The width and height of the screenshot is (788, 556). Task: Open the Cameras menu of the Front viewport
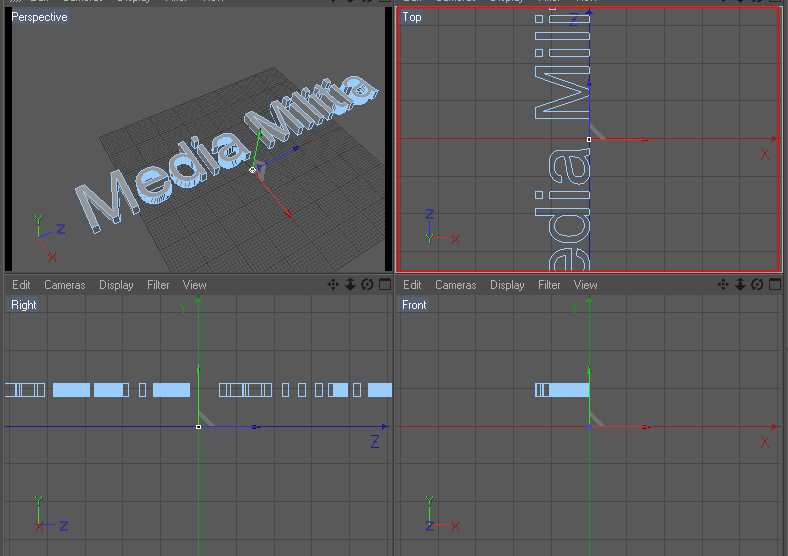[456, 285]
